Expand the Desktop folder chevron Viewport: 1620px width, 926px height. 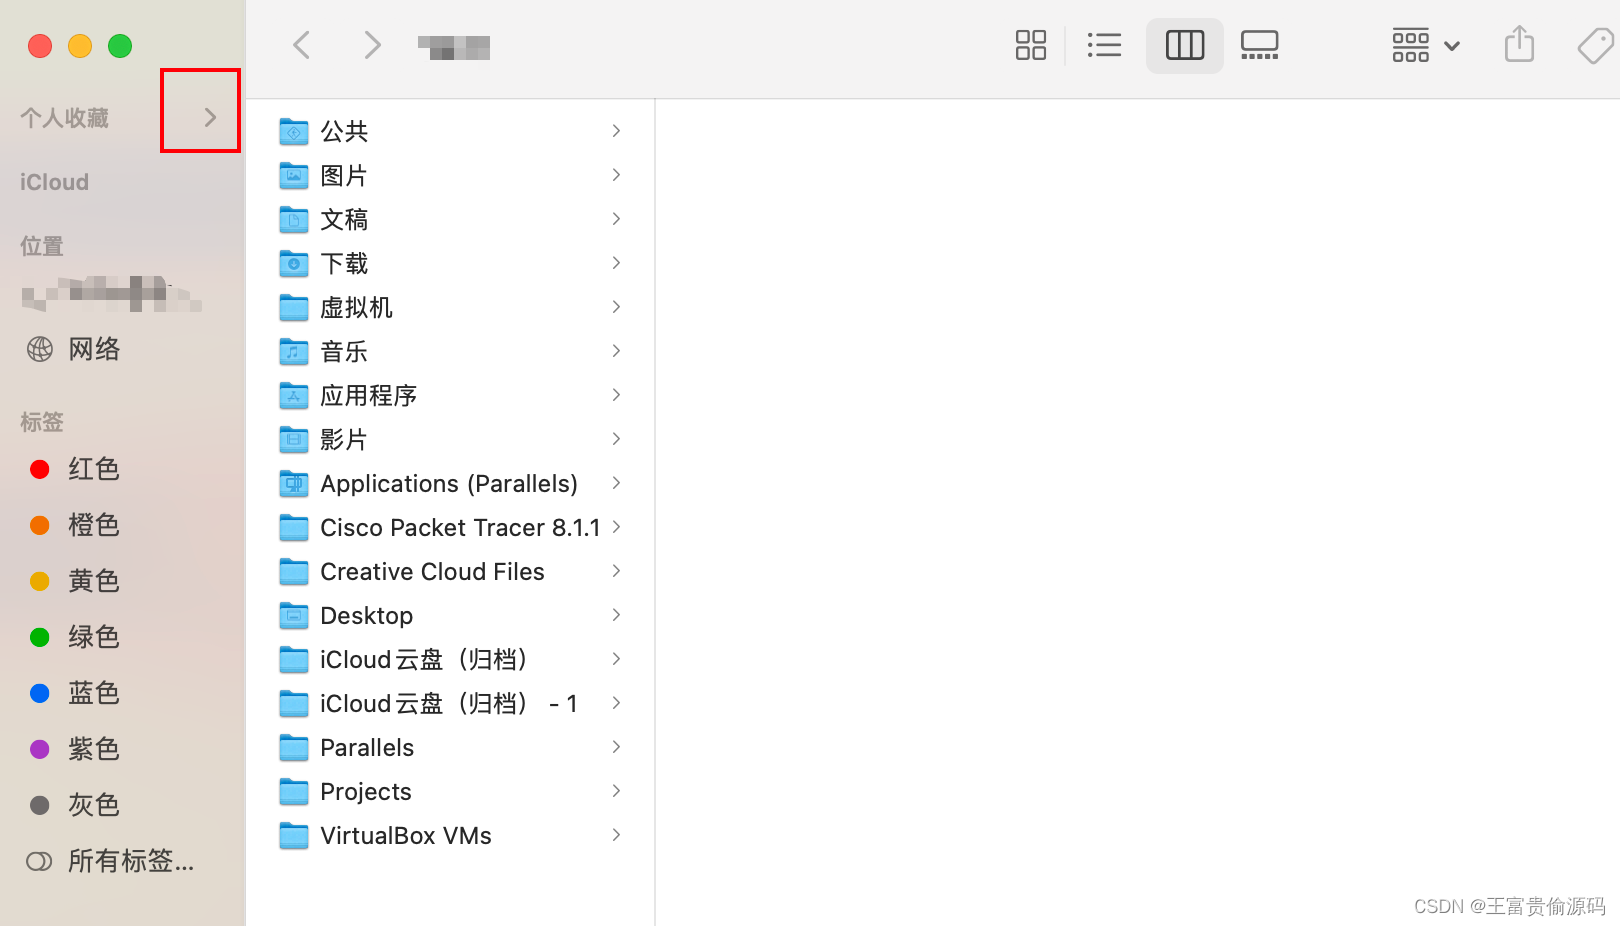click(x=616, y=615)
